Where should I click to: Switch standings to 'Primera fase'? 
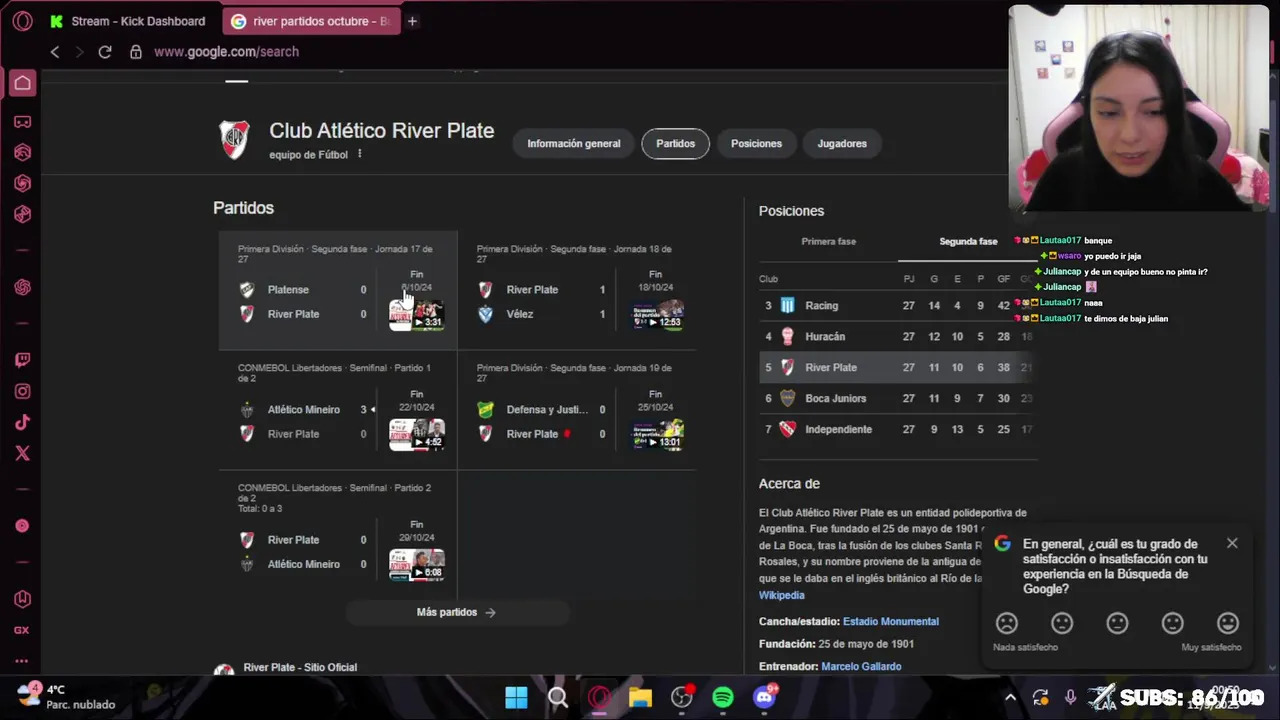point(828,241)
